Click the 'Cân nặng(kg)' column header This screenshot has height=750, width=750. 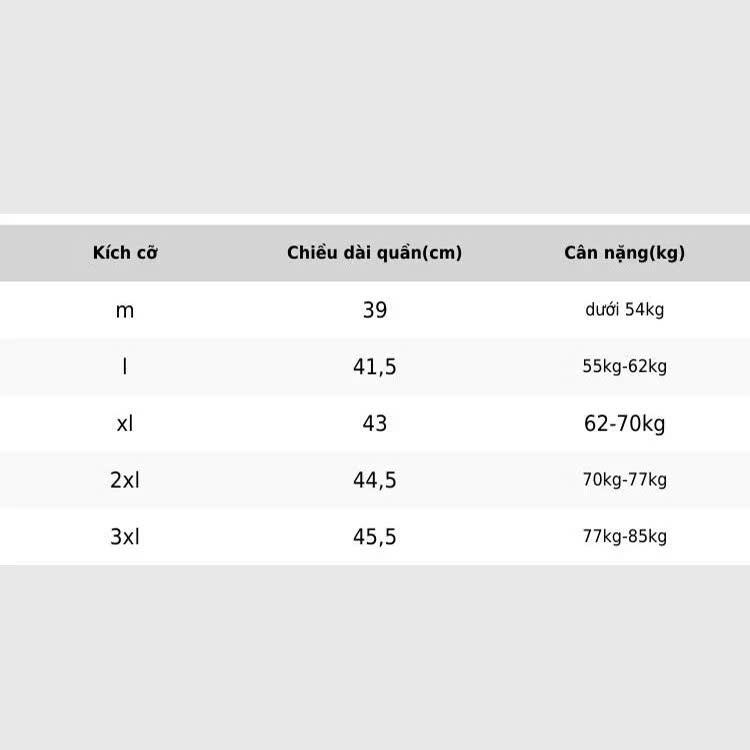point(624,253)
